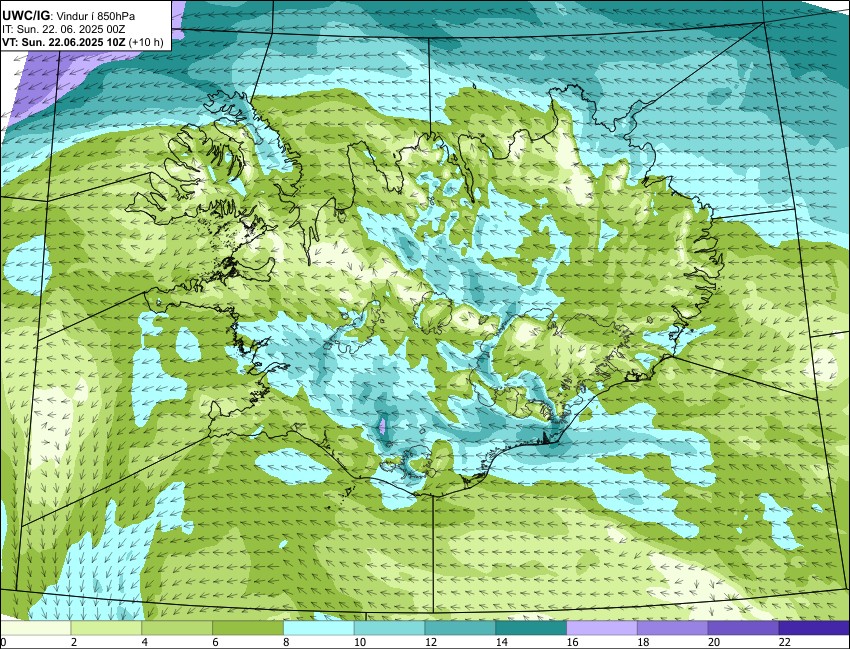Click the valid time line 'VT: Sun. 22.06.2025 10Z'
Screen dimensions: 850x649
[x=64, y=43]
